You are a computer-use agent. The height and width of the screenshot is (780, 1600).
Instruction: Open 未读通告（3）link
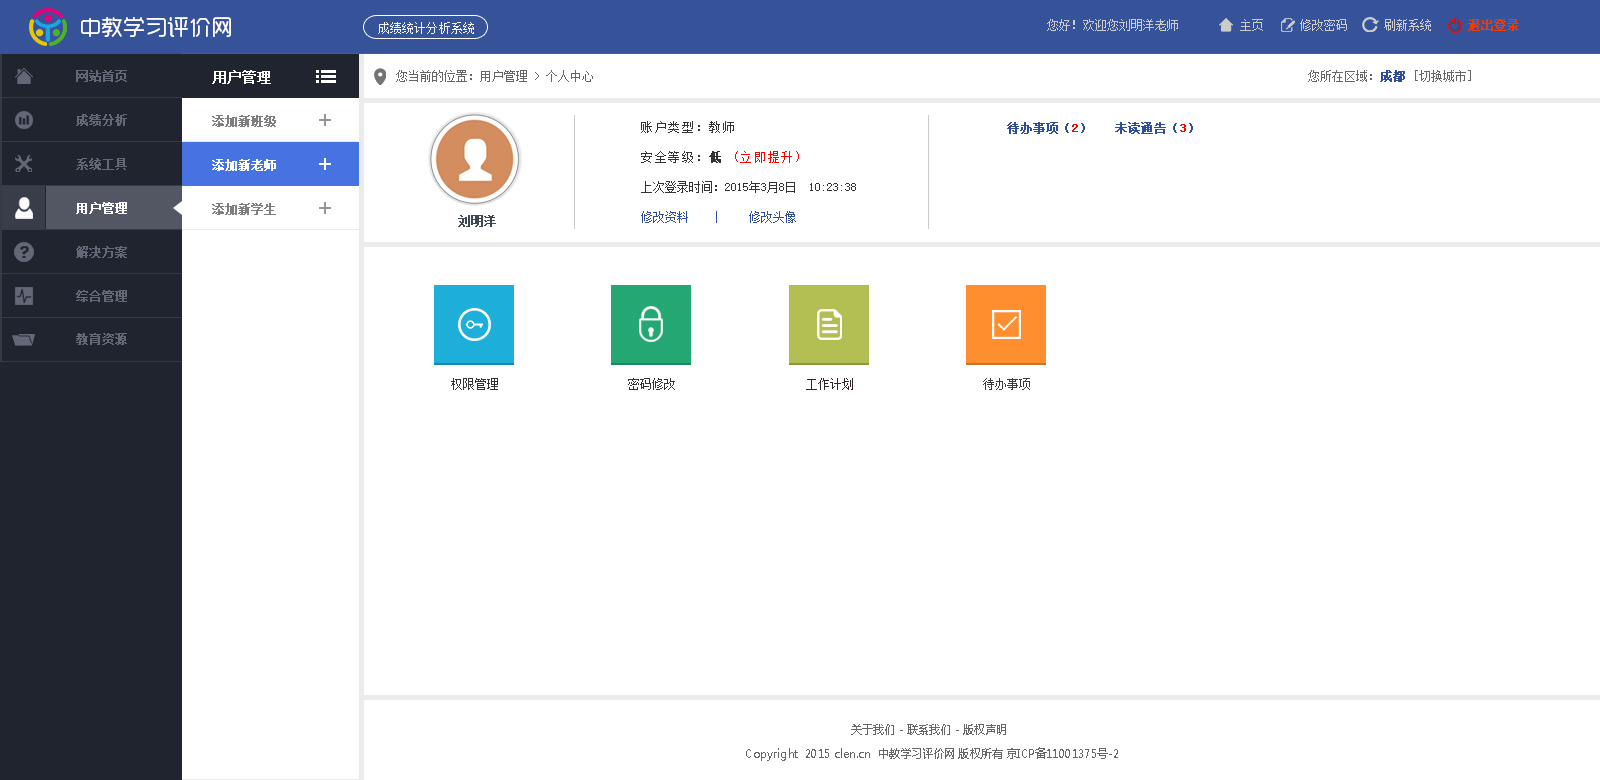point(1154,128)
